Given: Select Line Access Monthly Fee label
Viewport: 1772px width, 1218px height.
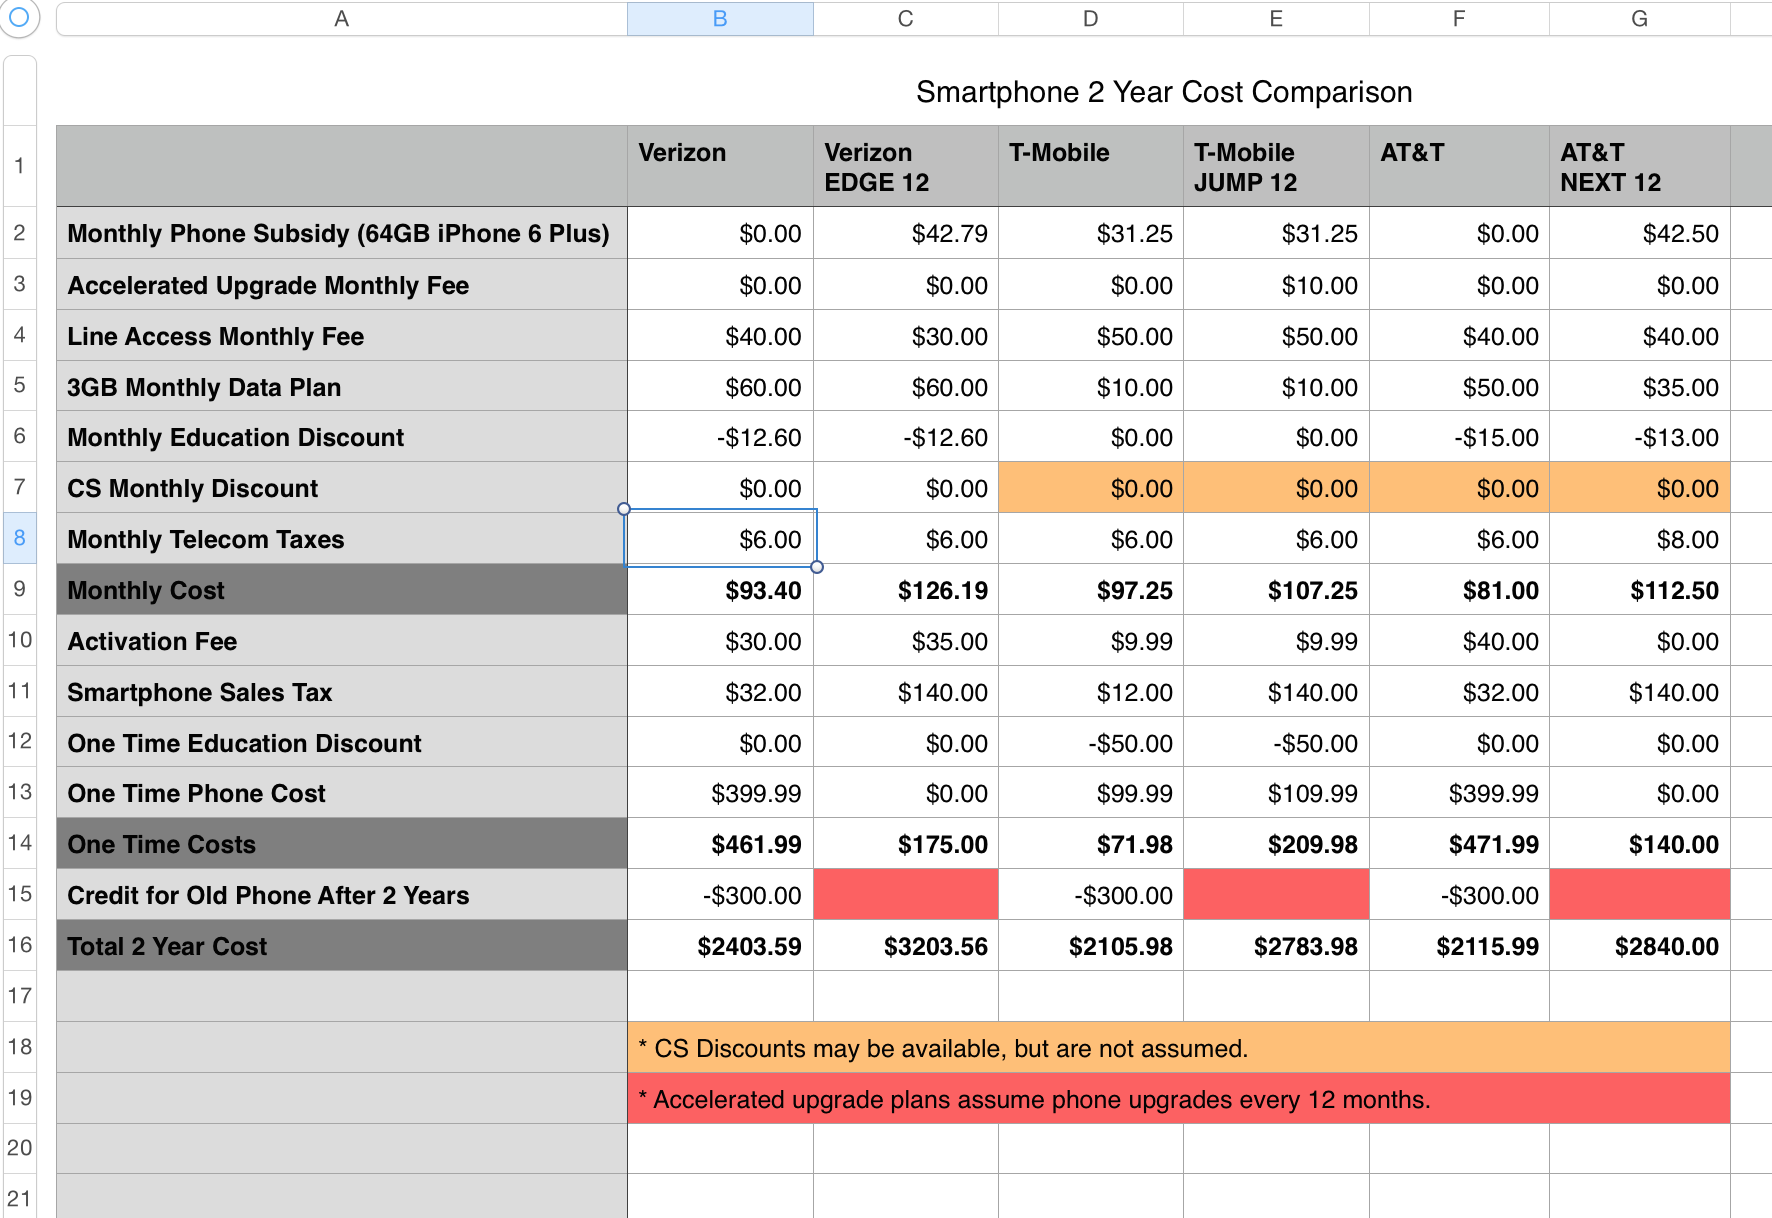Looking at the screenshot, I should tap(342, 336).
